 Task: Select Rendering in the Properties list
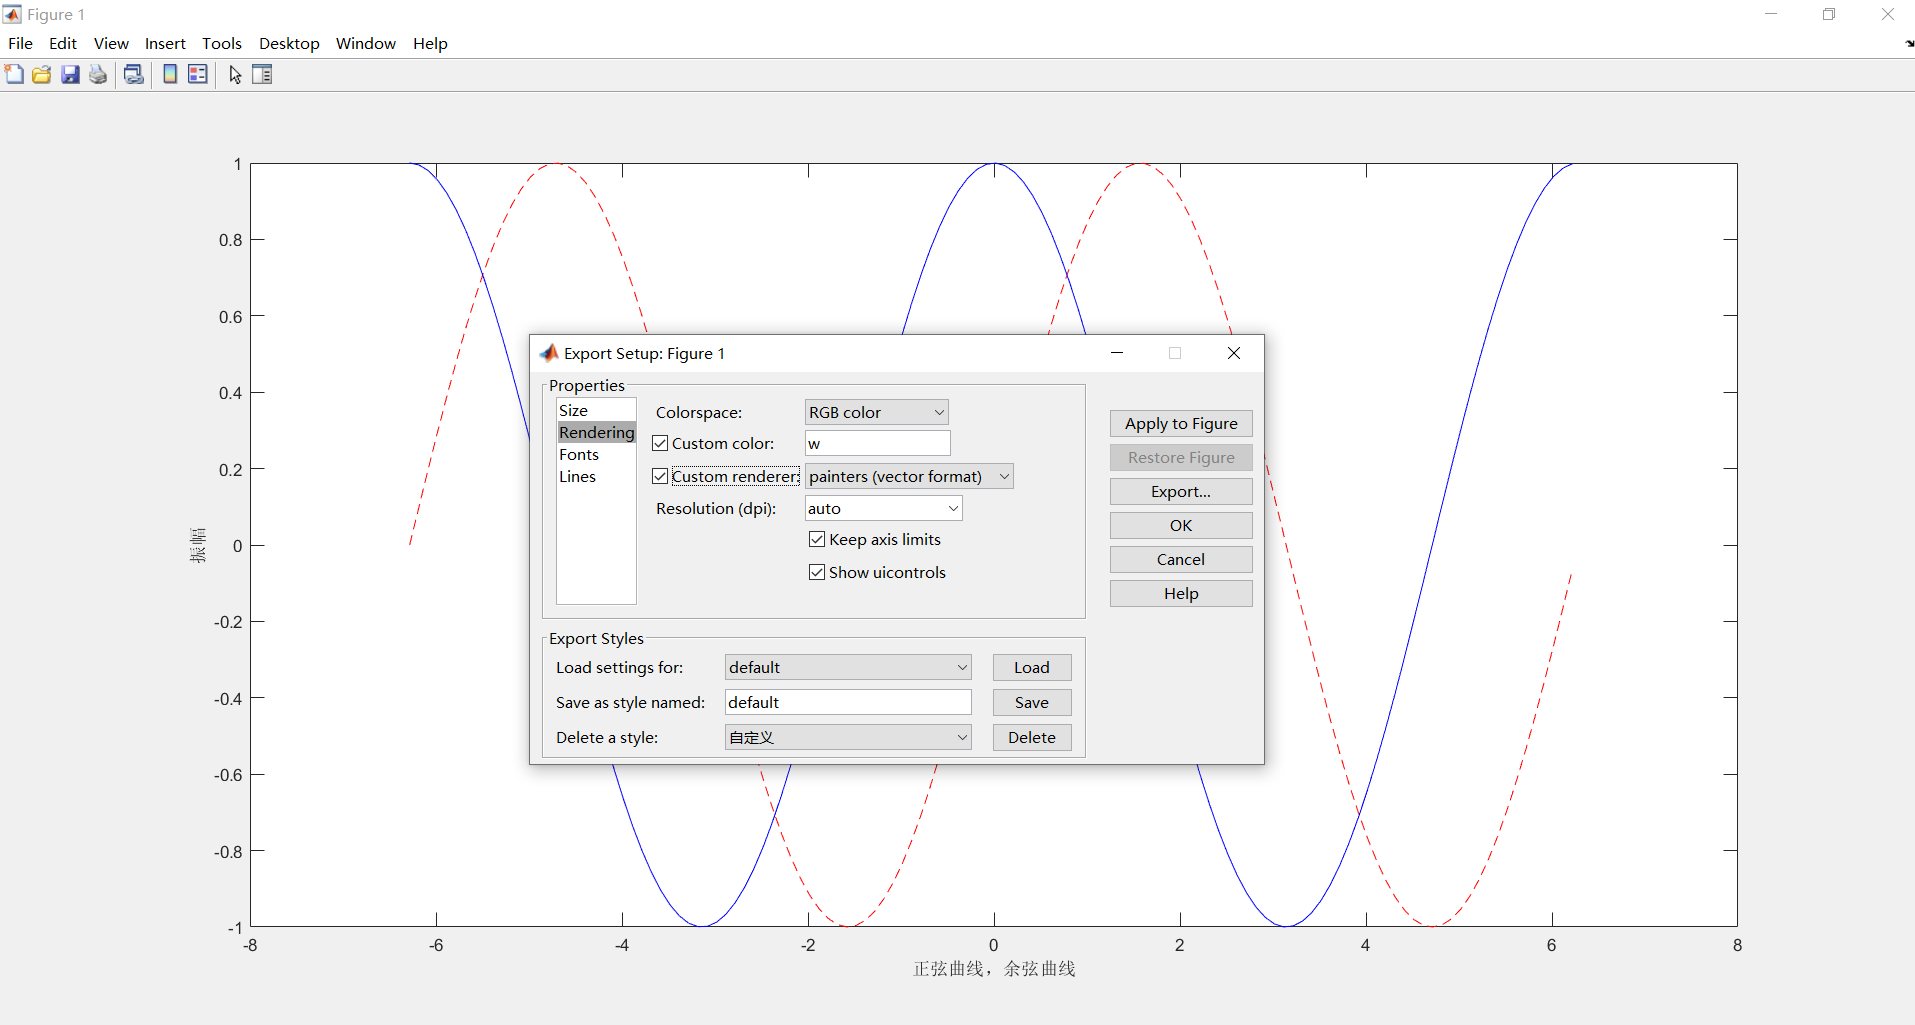tap(596, 432)
